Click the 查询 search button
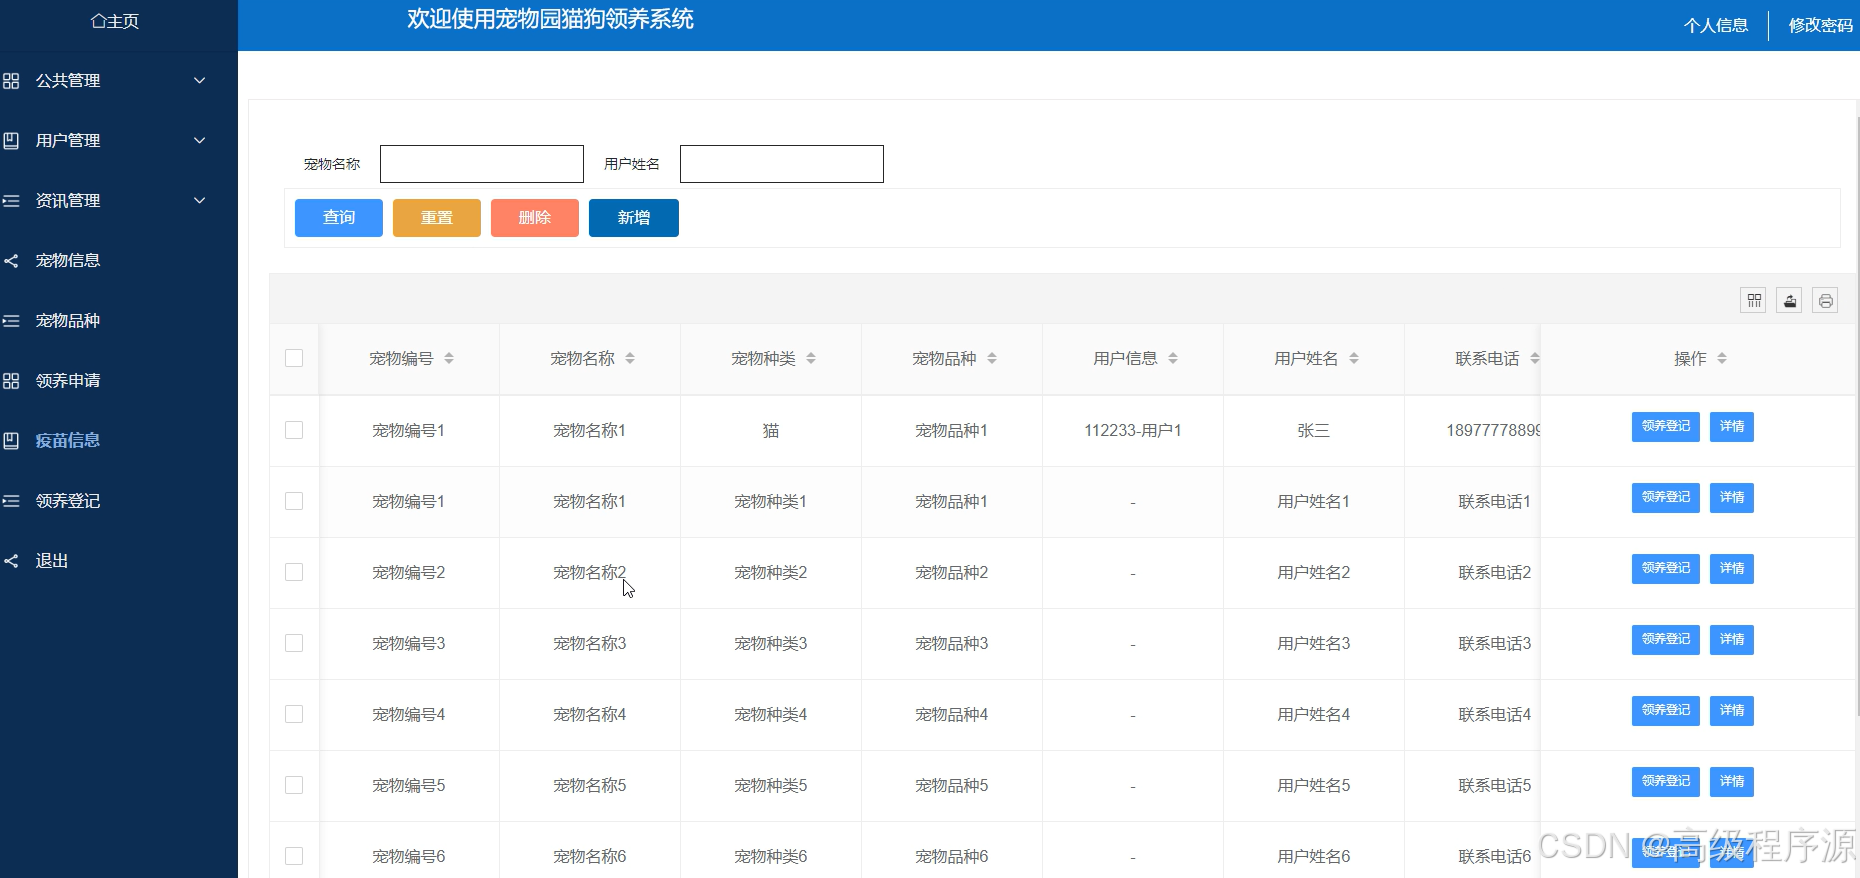The width and height of the screenshot is (1860, 878). (x=339, y=218)
